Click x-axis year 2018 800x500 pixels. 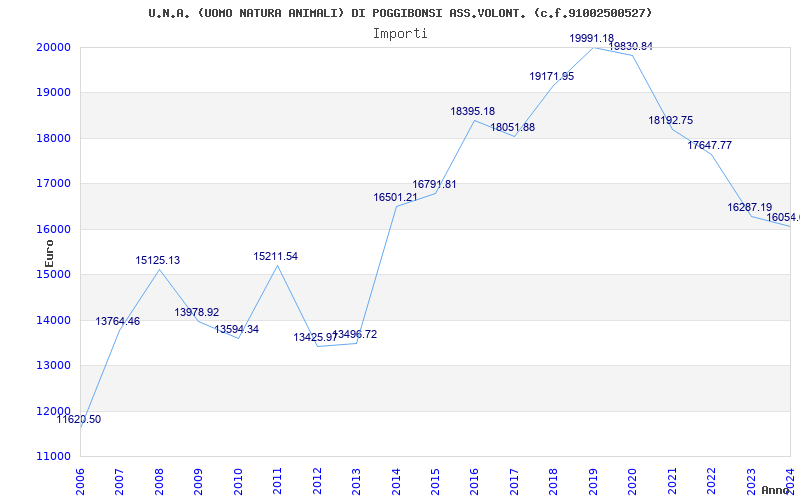[554, 481]
